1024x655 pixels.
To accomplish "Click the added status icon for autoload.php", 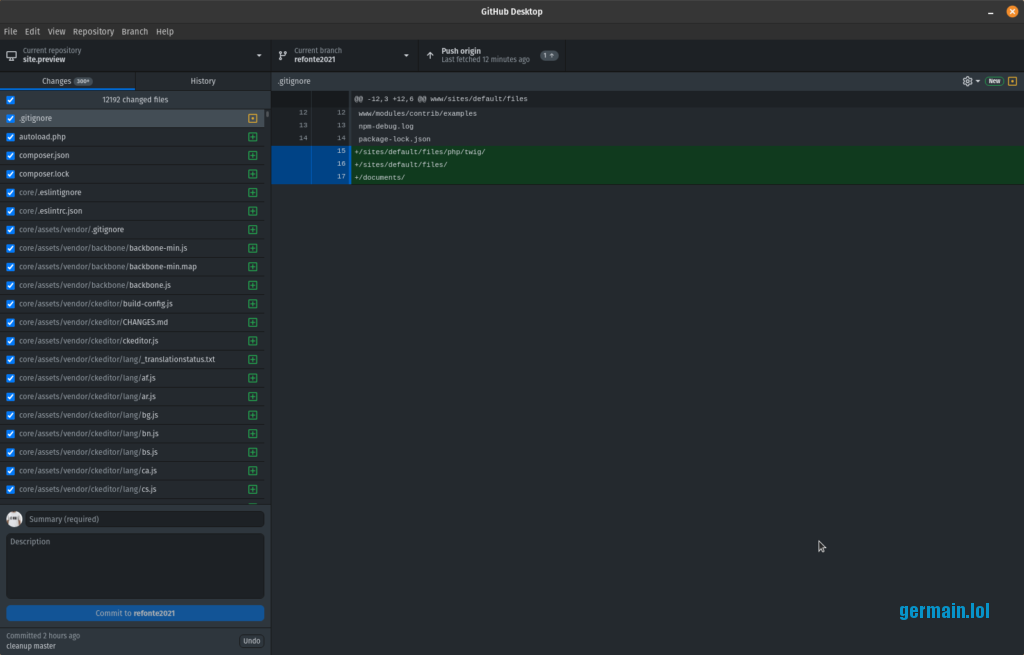I will (x=253, y=137).
